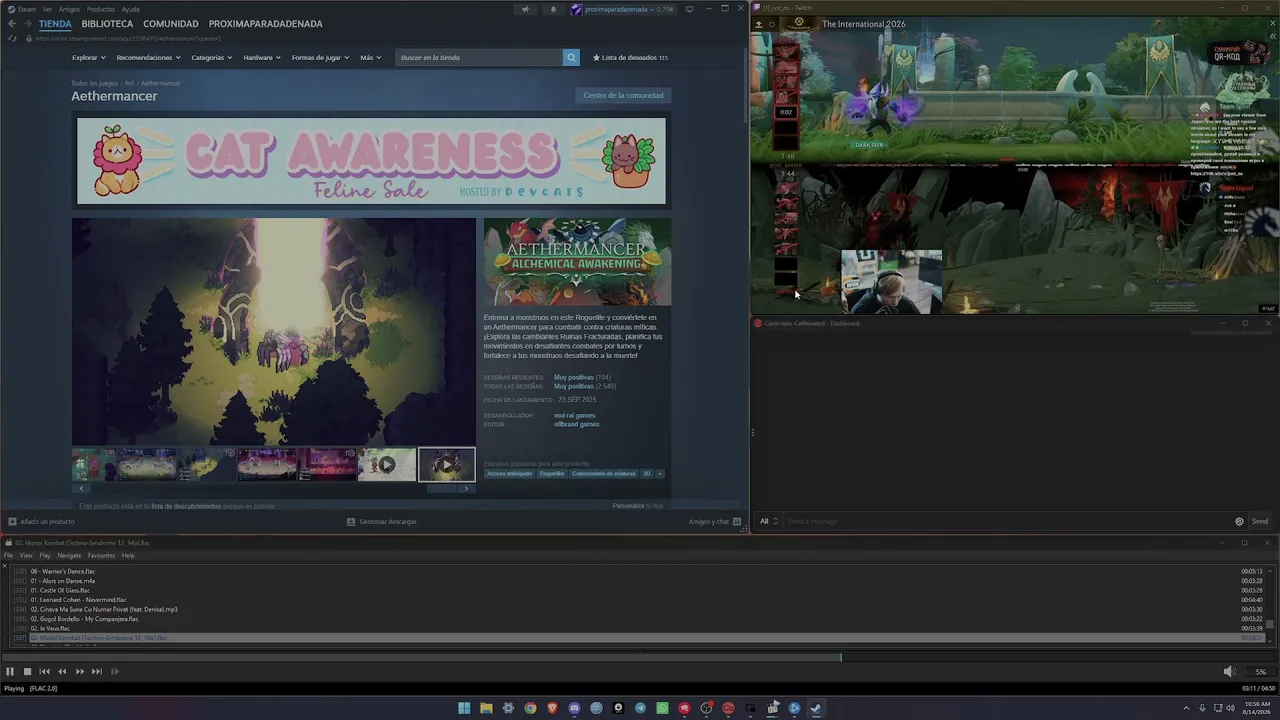Viewport: 1280px width, 720px height.
Task: Skip to the previous track
Action: point(44,672)
